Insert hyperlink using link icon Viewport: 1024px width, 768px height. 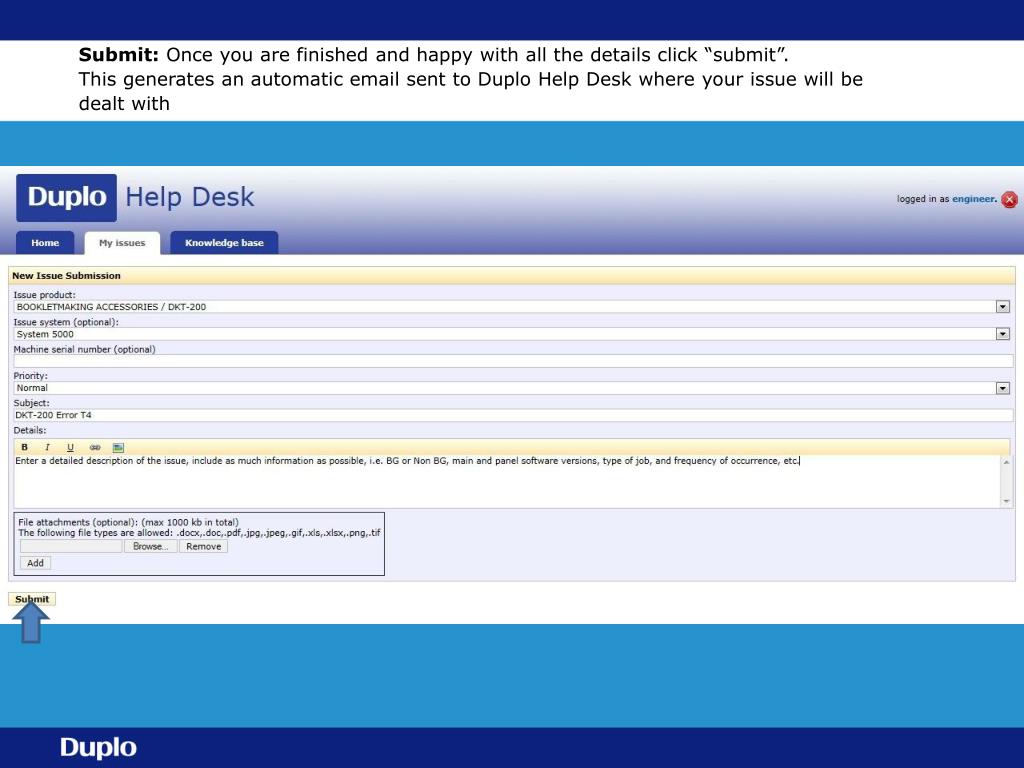click(95, 447)
